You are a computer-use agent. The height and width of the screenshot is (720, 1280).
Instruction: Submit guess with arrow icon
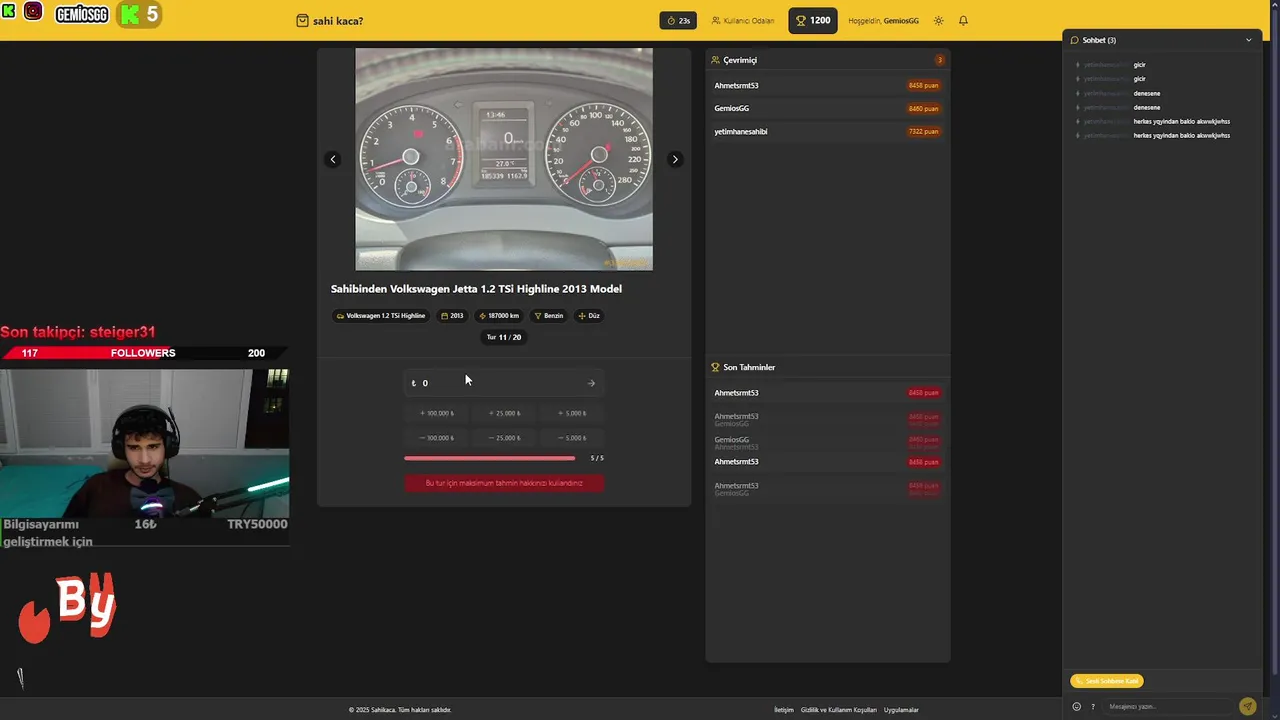pyautogui.click(x=591, y=383)
